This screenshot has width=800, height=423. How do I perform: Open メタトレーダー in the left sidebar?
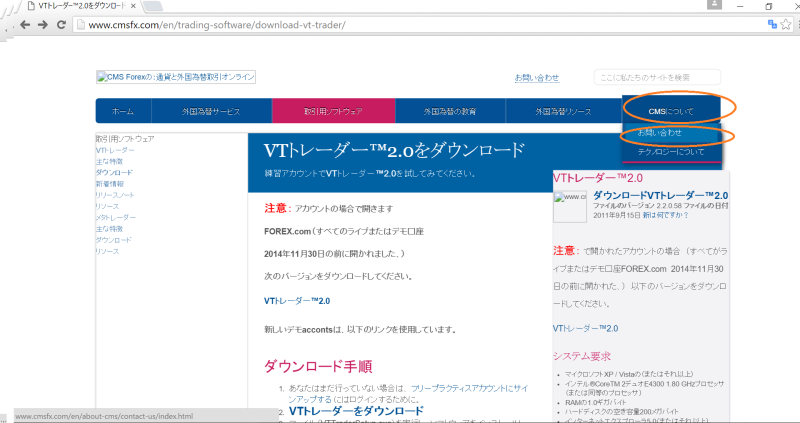coord(116,217)
